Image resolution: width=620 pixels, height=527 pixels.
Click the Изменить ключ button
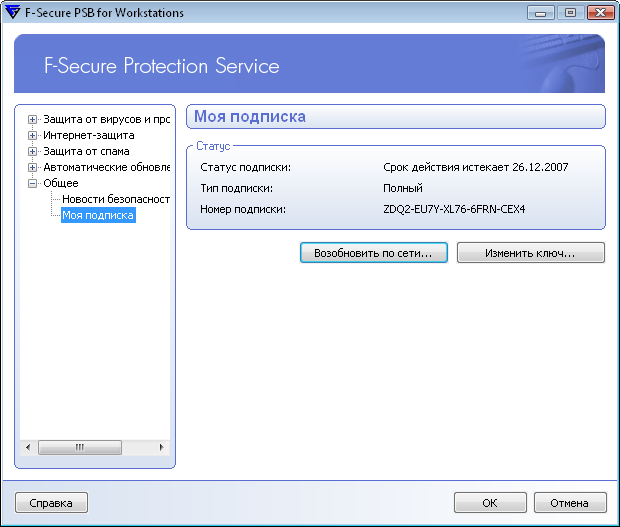click(x=531, y=253)
